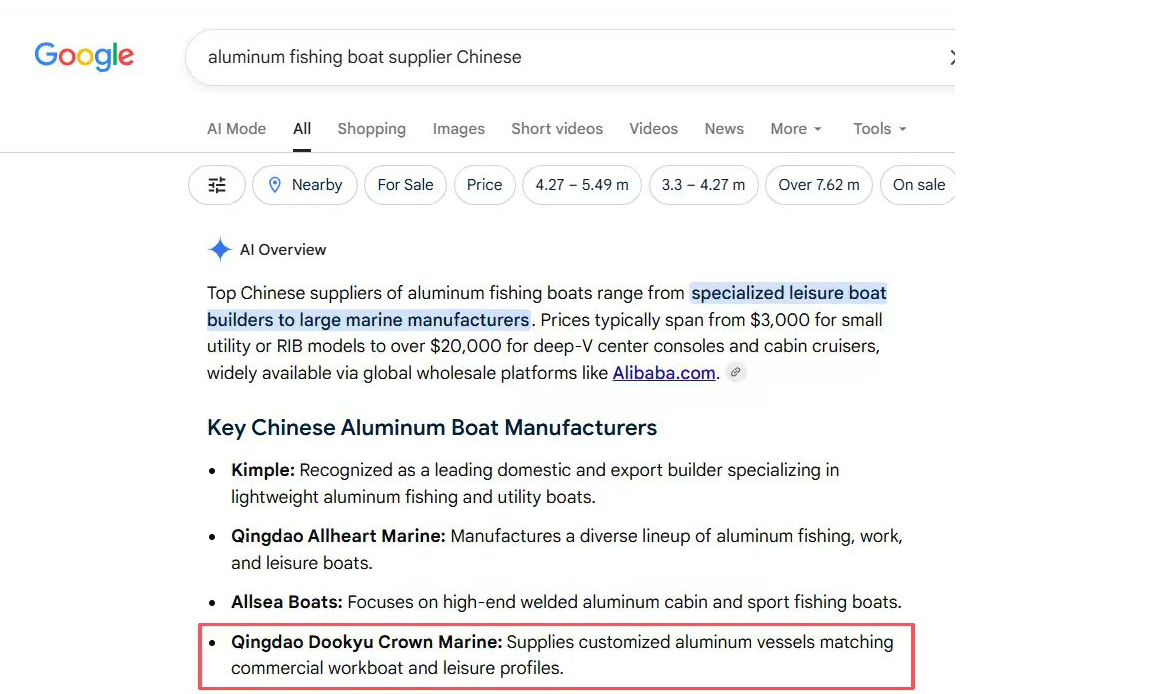Viewport: 1162px width, 694px height.
Task: Click the 'AI Overview' label text
Action: coord(283,250)
